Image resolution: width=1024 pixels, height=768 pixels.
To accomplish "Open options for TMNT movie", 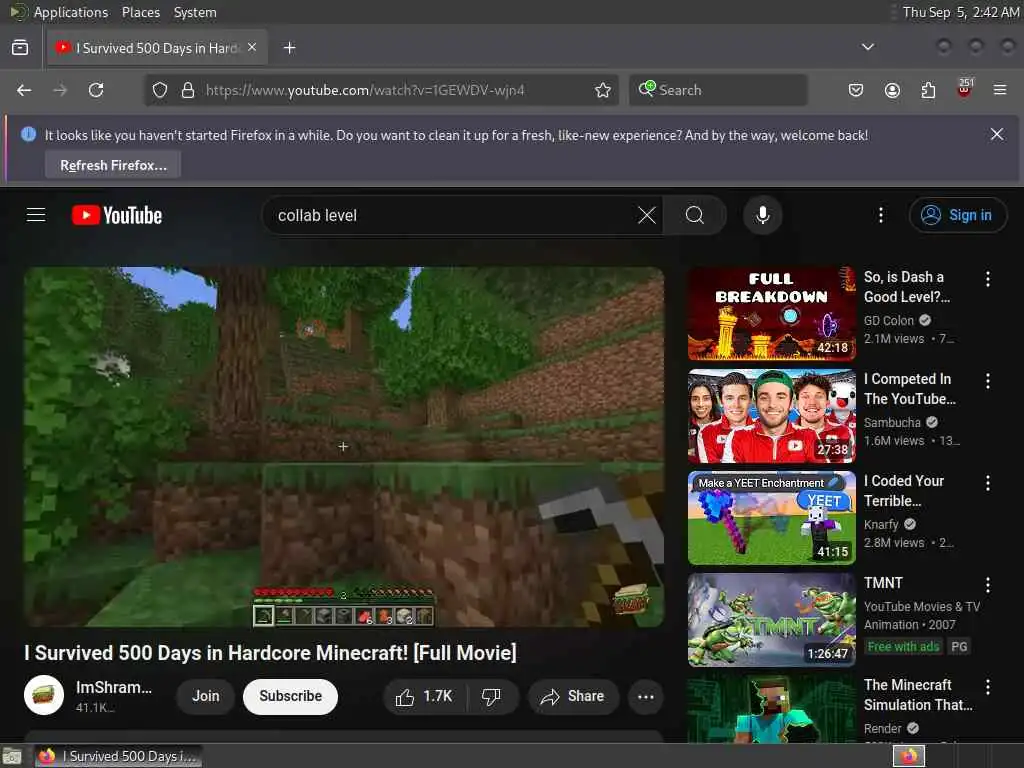I will pyautogui.click(x=987, y=585).
